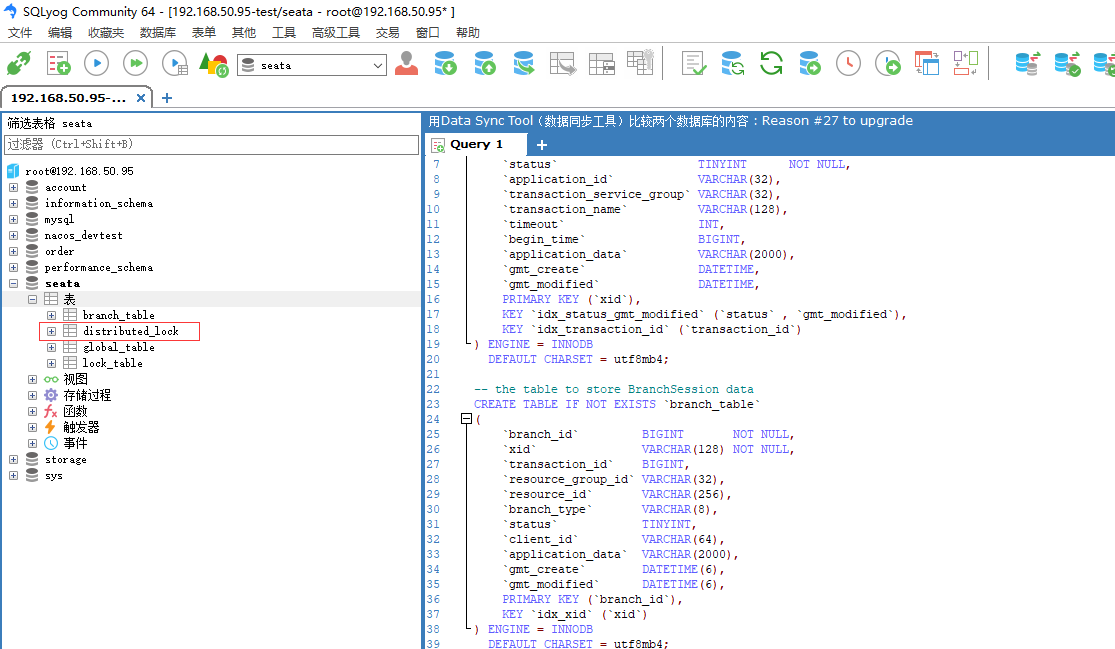Collapse the seata database node

(x=14, y=284)
